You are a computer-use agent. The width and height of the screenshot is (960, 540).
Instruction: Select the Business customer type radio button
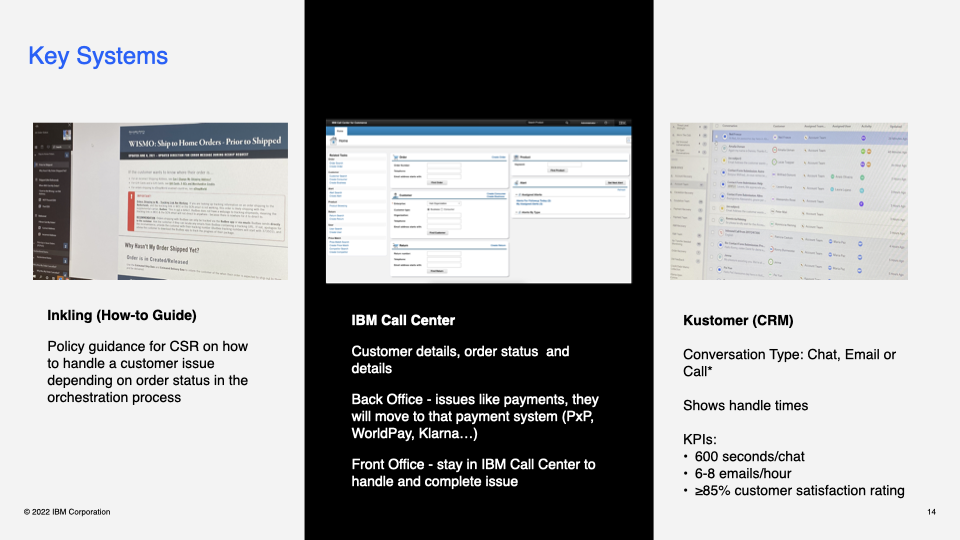click(x=428, y=209)
